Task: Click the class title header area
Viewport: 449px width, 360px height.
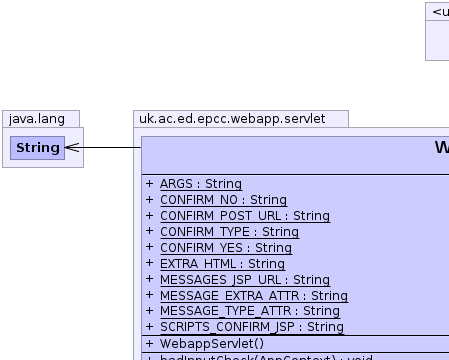Action: point(295,155)
